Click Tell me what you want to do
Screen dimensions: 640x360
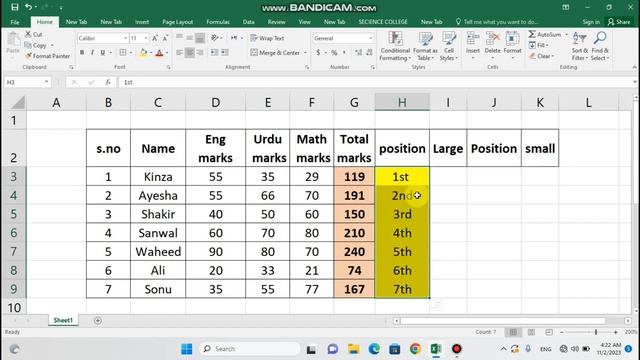[497, 22]
